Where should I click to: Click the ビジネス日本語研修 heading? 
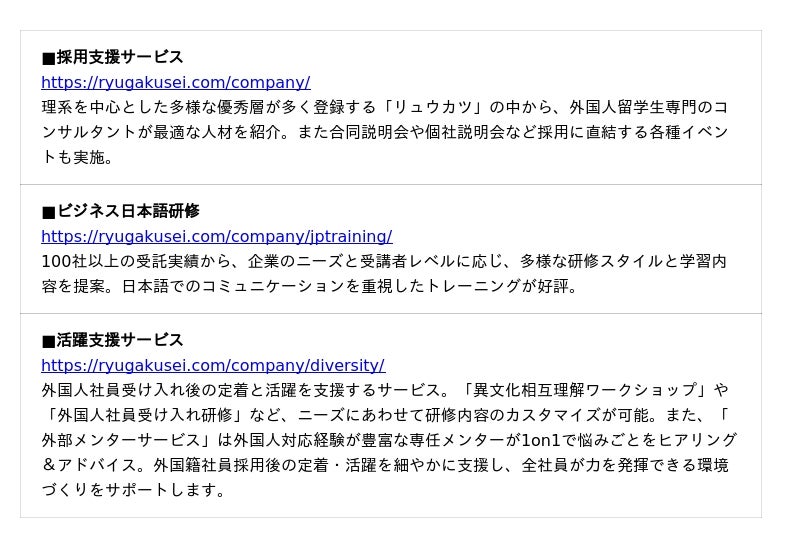128,211
